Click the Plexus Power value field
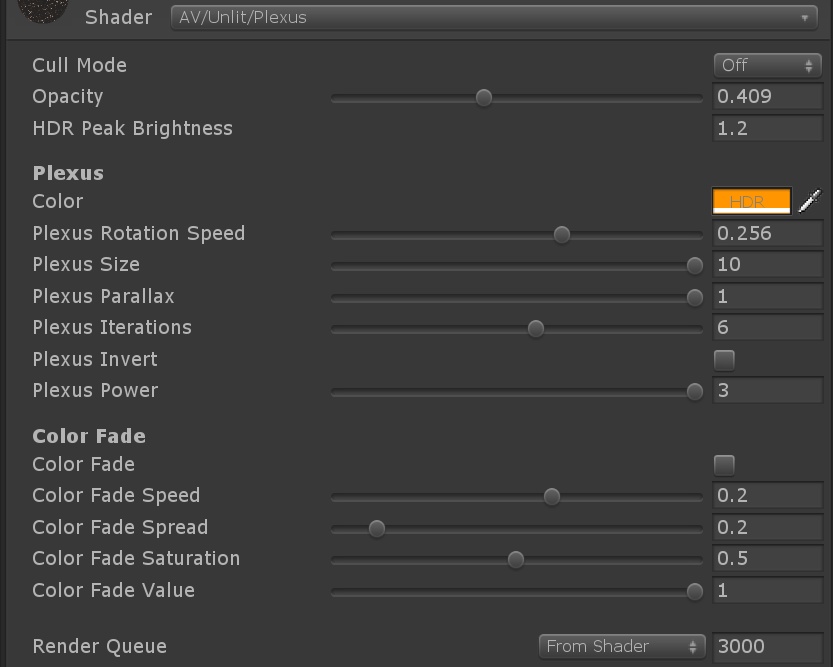The image size is (833, 667). tap(767, 390)
